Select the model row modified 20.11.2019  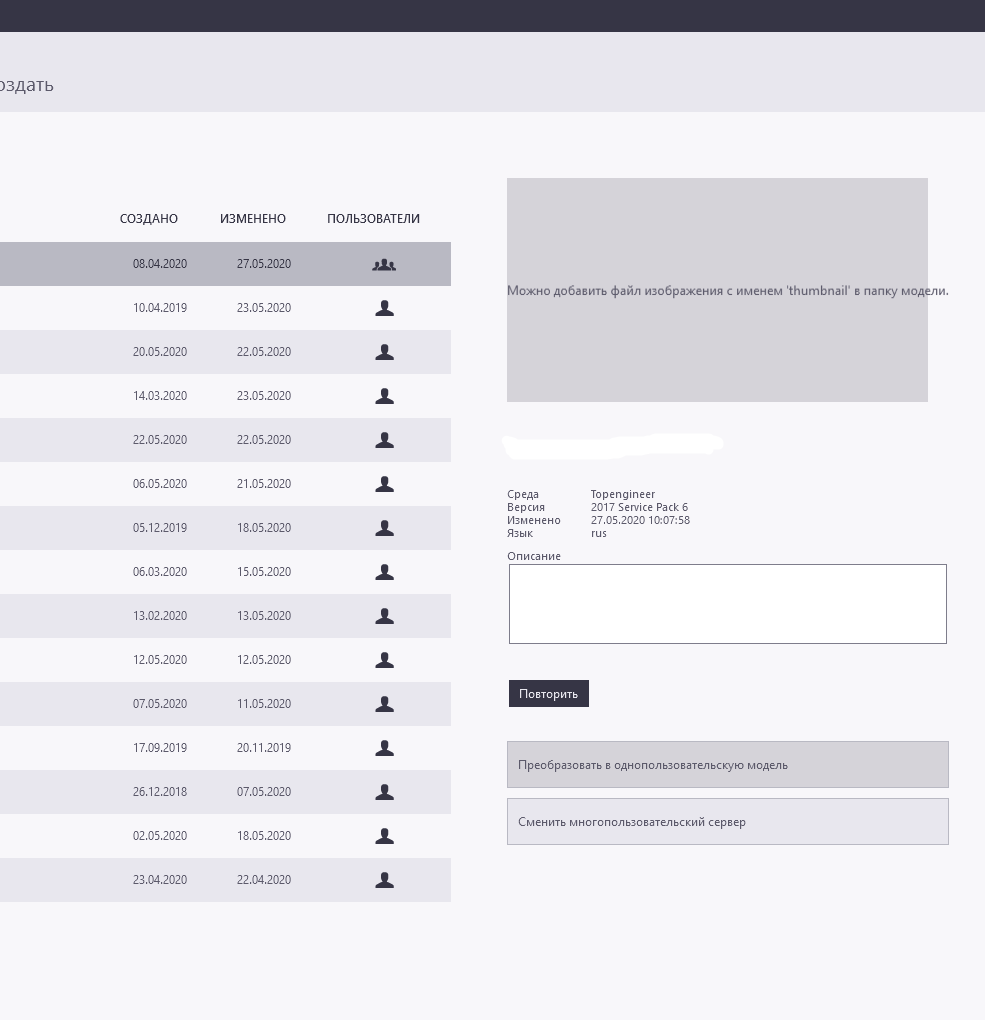225,748
